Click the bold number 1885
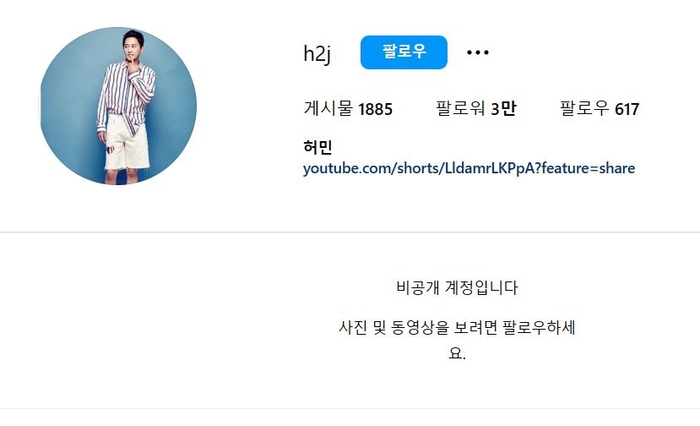 375,109
